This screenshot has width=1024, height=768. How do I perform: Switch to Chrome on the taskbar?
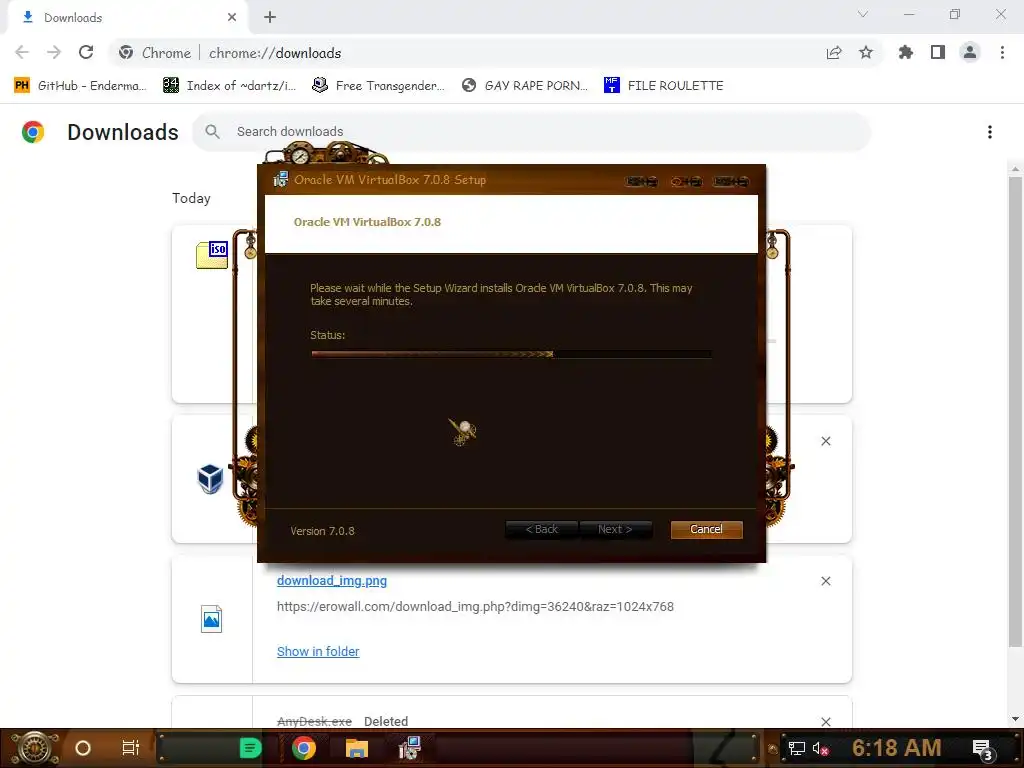click(304, 748)
